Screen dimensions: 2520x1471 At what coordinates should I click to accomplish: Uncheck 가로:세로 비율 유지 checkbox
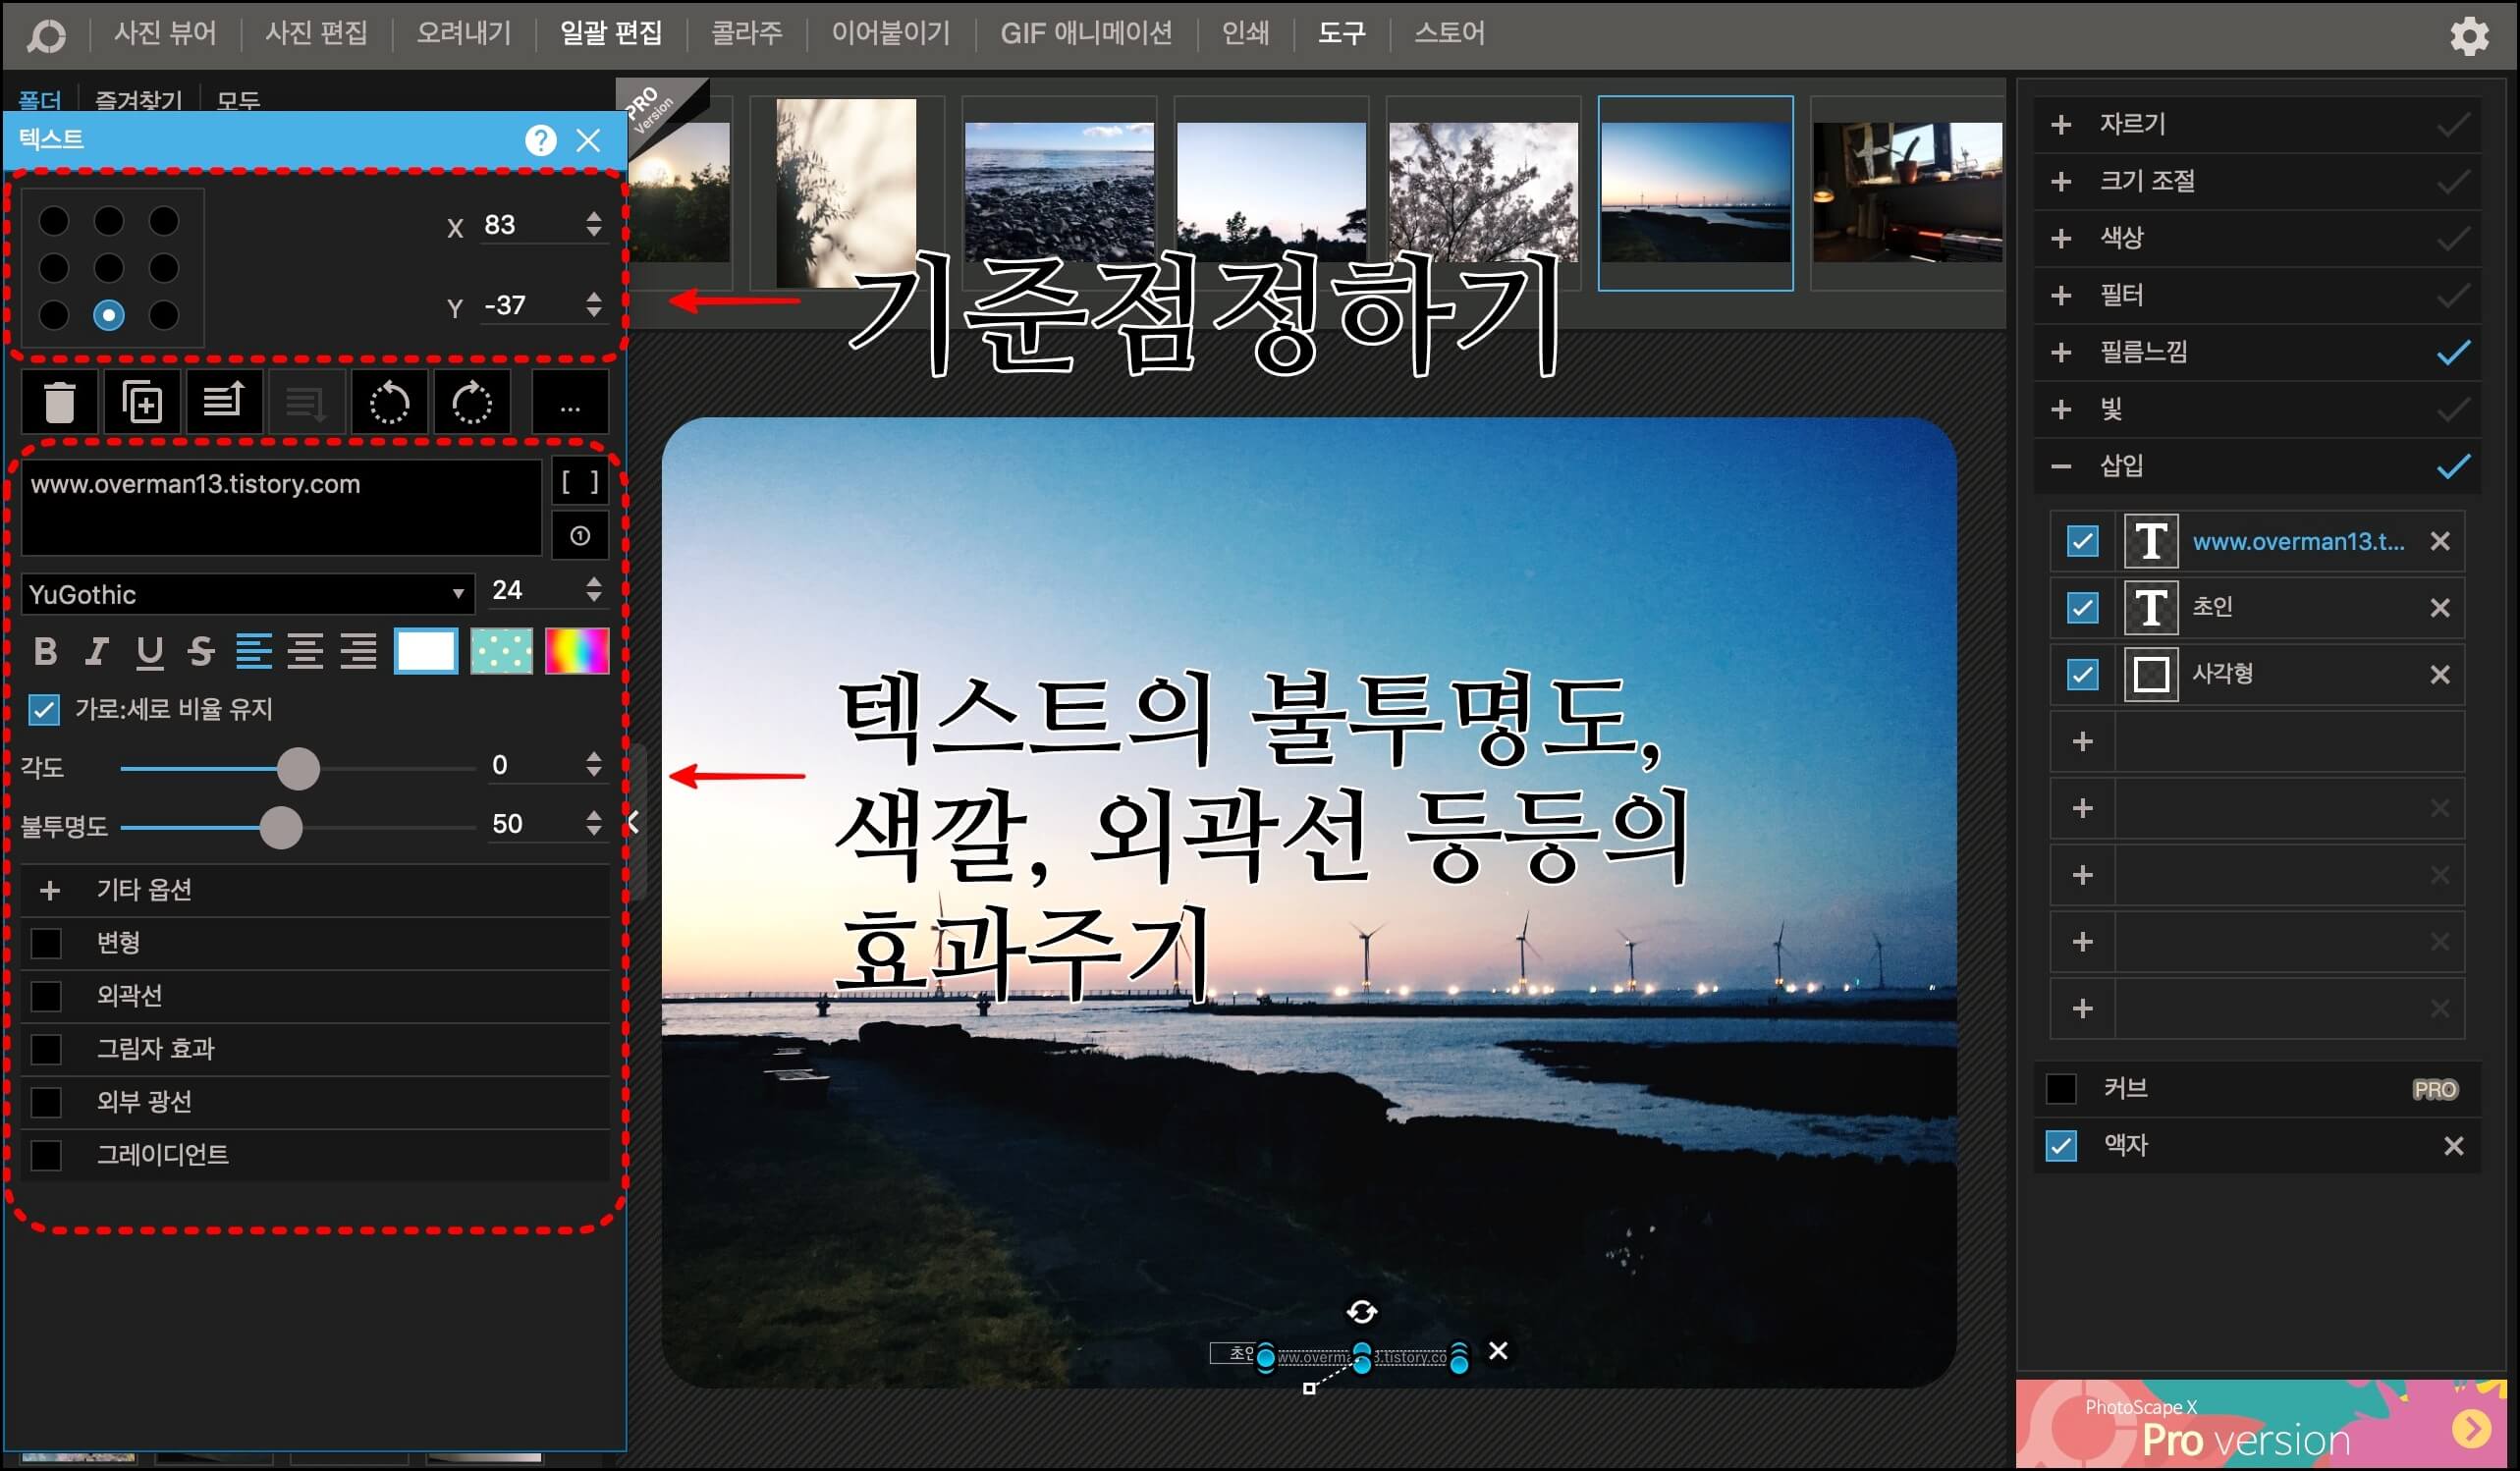pos(44,710)
